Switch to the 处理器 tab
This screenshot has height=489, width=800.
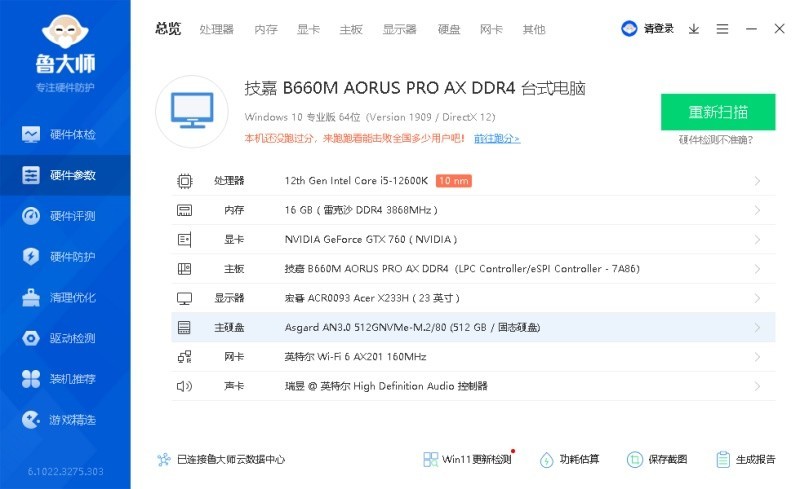pos(216,30)
